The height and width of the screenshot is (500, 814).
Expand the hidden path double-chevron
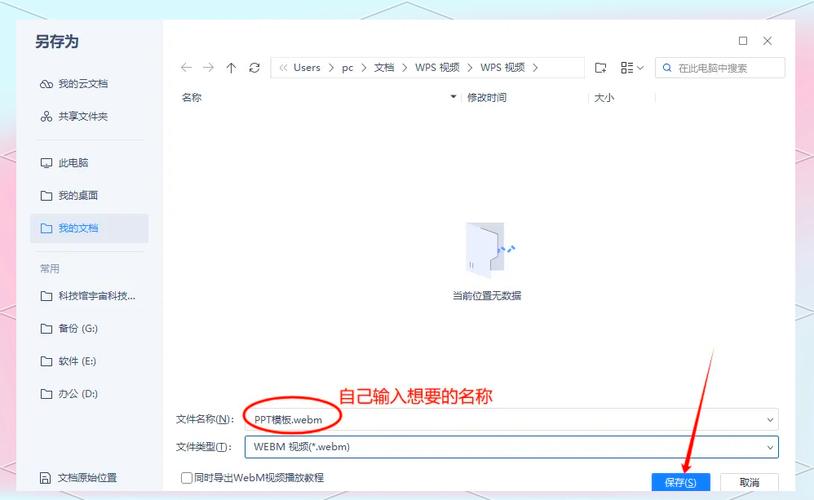(283, 67)
